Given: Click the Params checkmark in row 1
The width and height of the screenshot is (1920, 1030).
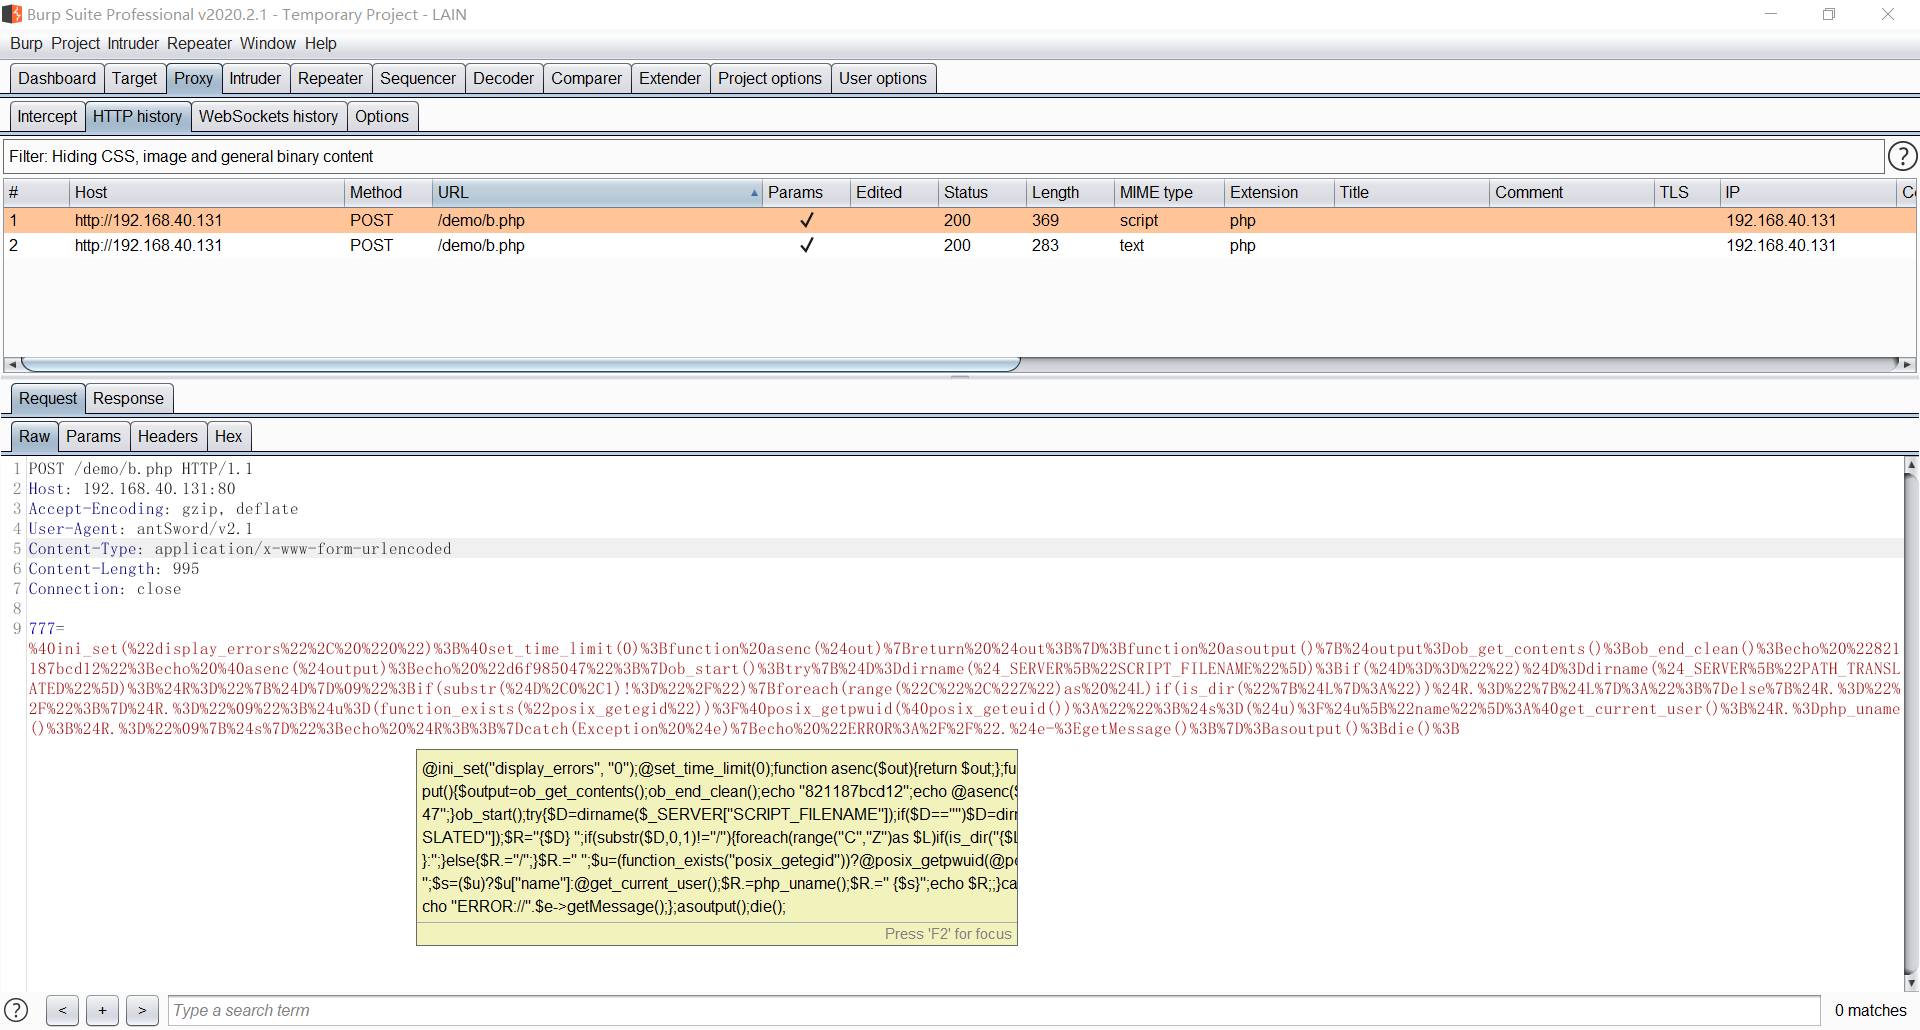Looking at the screenshot, I should pos(806,220).
